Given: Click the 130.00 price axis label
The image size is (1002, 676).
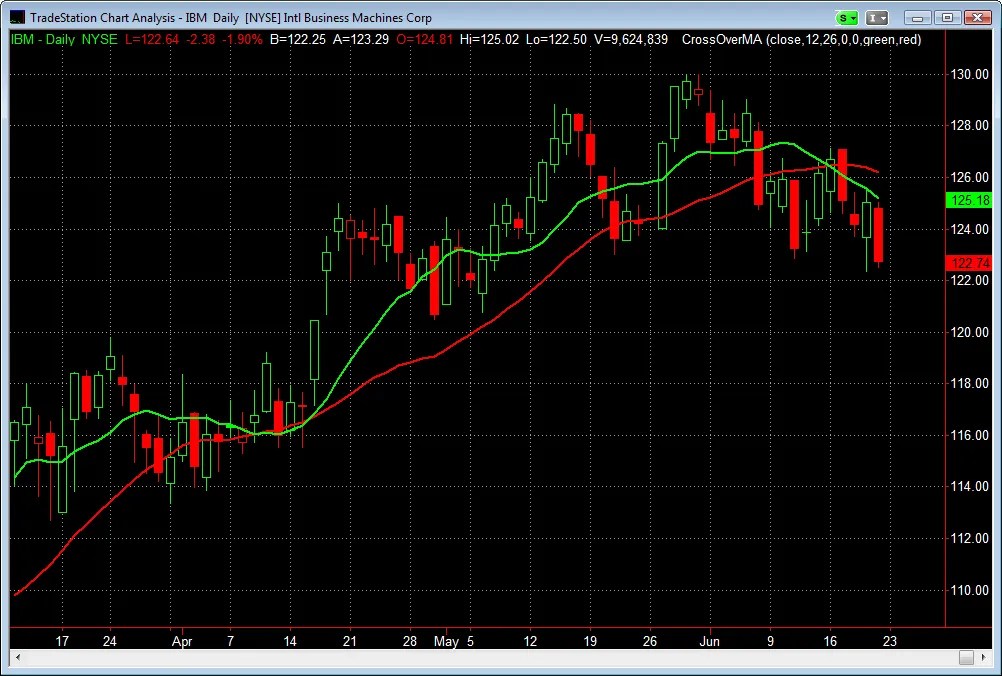Looking at the screenshot, I should [x=969, y=75].
